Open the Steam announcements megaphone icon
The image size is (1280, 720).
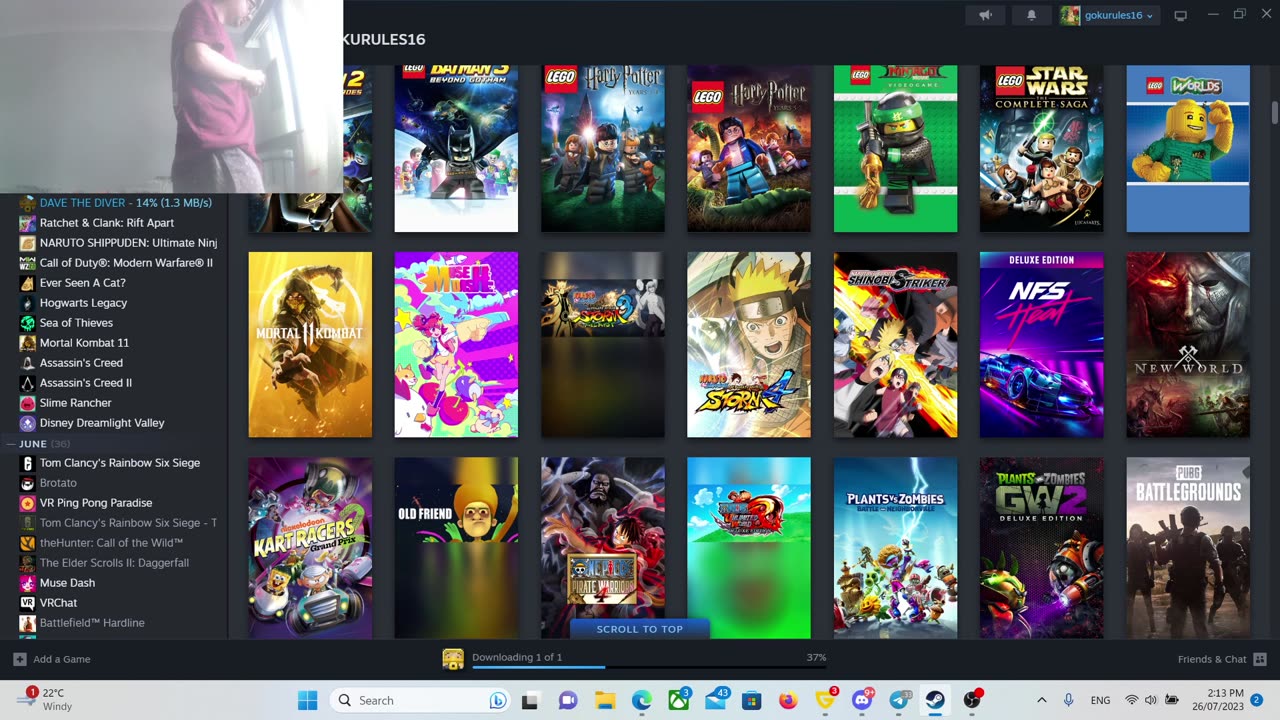click(x=985, y=15)
